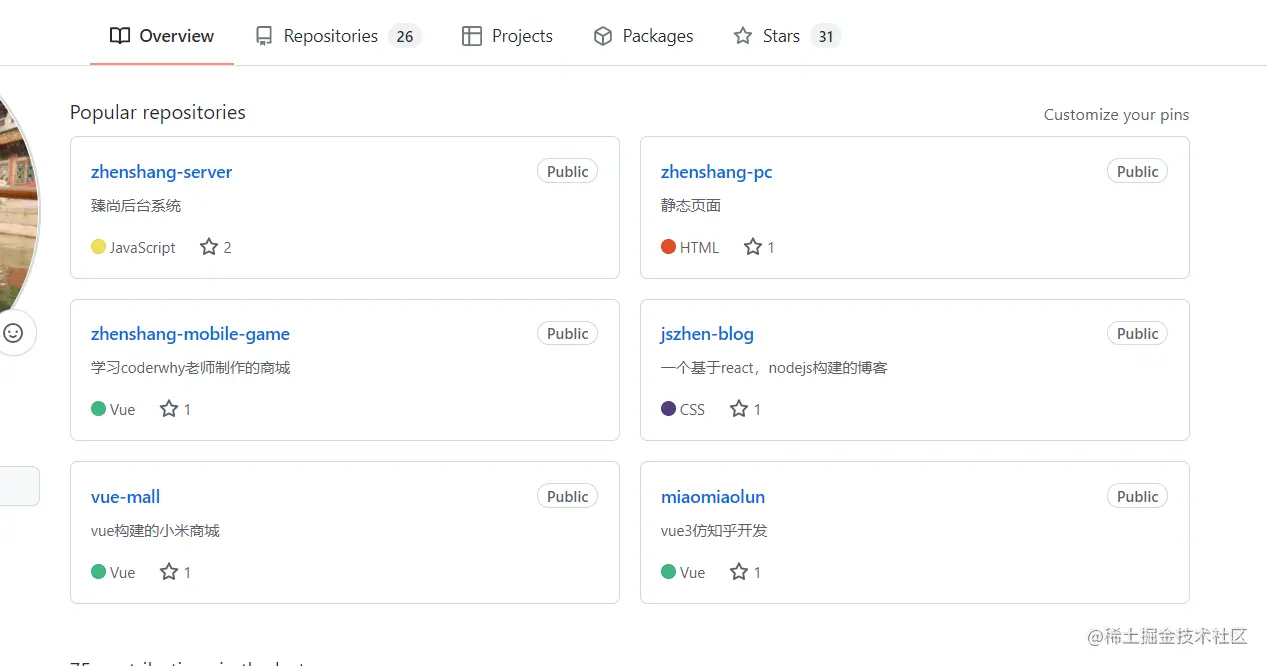The width and height of the screenshot is (1267, 666).
Task: Click Vue language dot on miaomiaolun card
Action: pyautogui.click(x=669, y=571)
